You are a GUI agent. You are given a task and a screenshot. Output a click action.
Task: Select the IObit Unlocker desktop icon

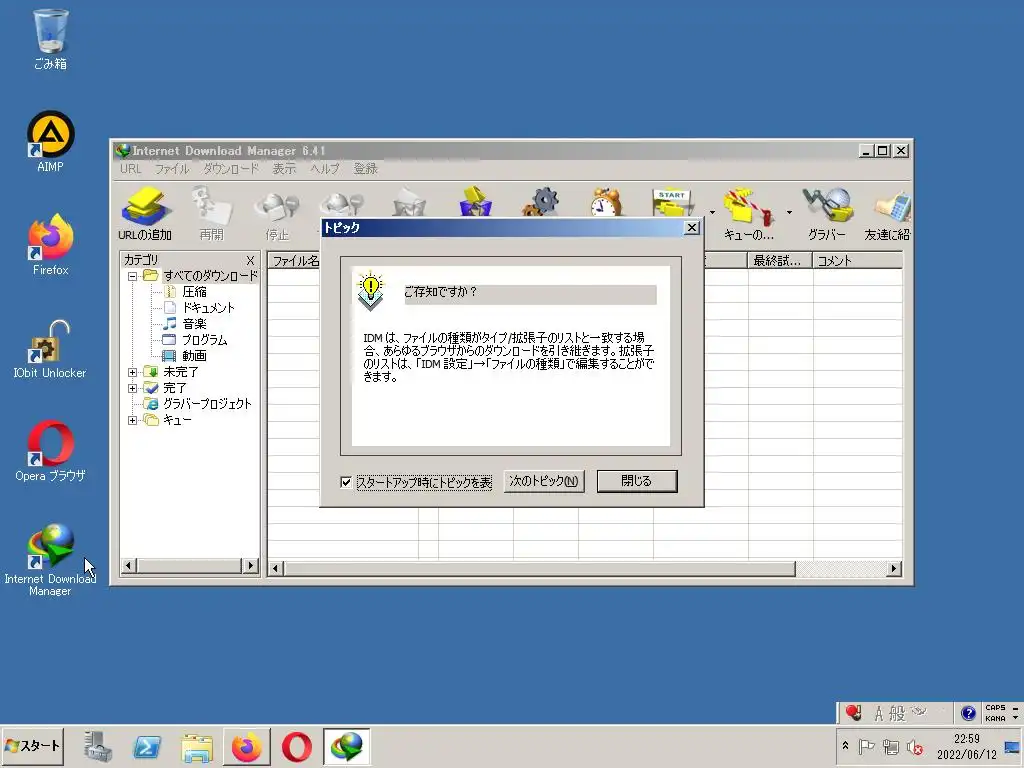coord(50,349)
